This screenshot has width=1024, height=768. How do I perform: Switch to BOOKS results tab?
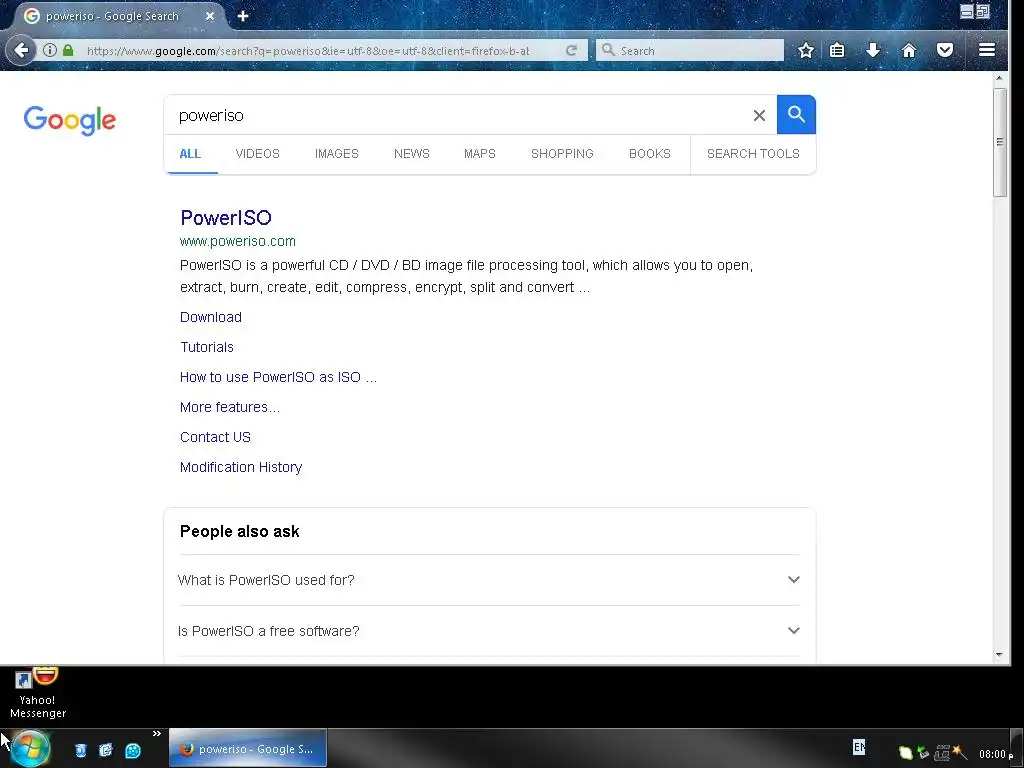[x=649, y=154]
